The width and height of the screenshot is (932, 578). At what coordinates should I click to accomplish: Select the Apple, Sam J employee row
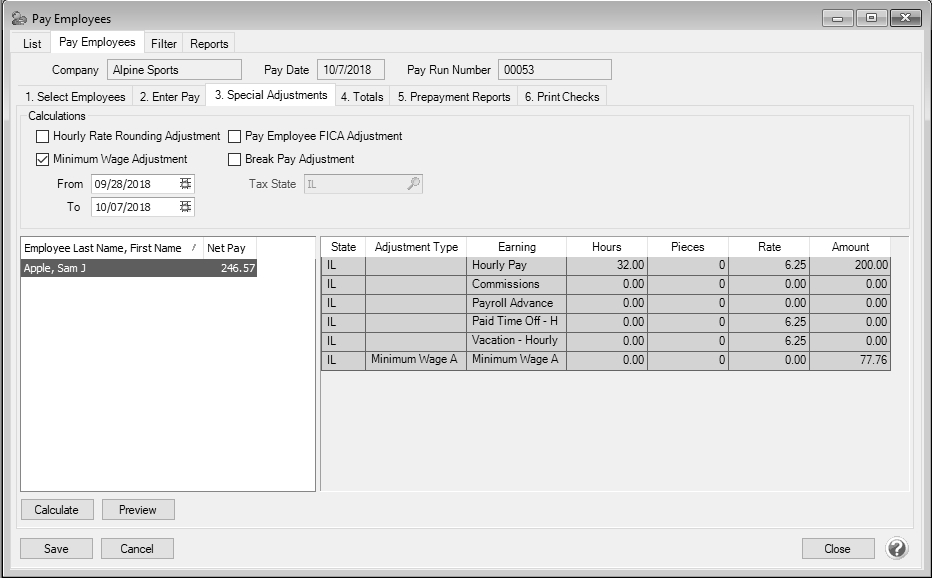pyautogui.click(x=138, y=268)
